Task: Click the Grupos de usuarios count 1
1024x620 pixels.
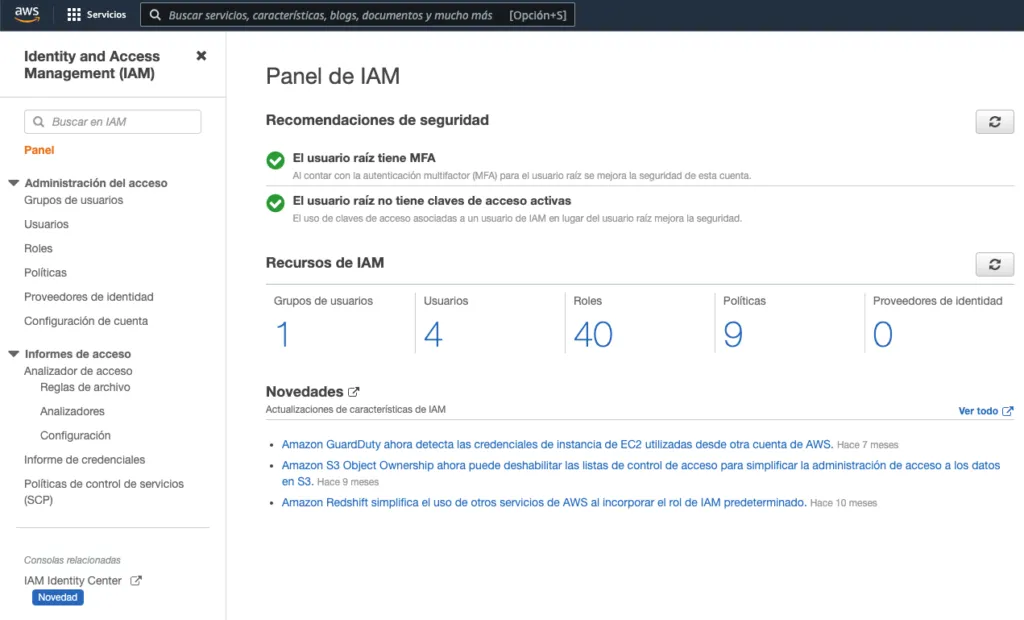Action: click(x=282, y=334)
